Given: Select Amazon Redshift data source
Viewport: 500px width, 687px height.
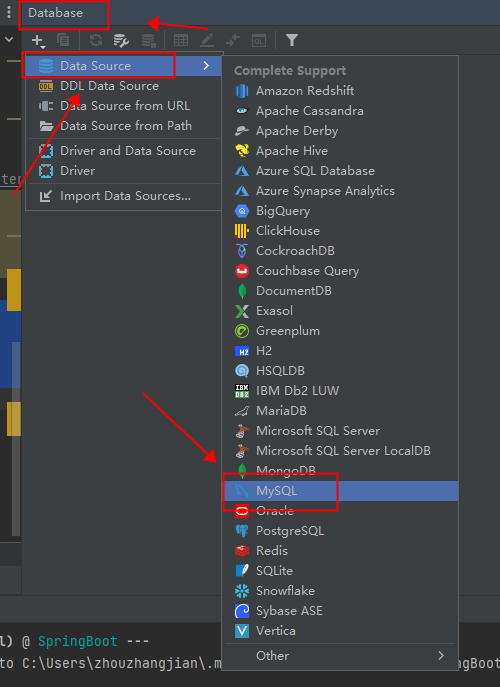Looking at the screenshot, I should [x=341, y=91].
